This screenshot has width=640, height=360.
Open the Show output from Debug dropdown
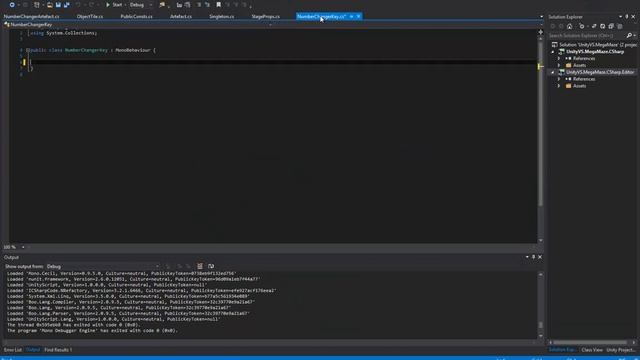(103, 266)
